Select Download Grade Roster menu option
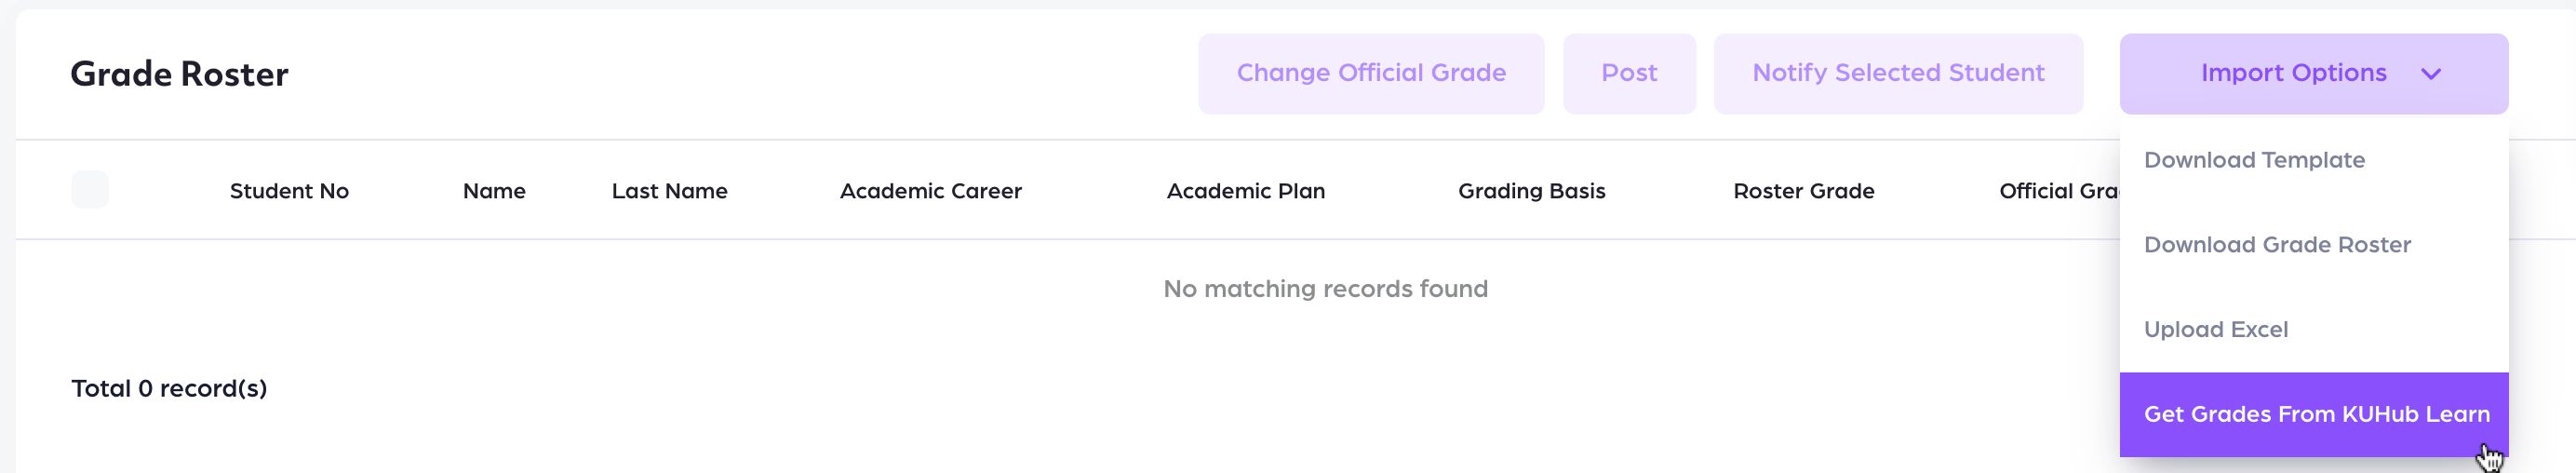Viewport: 2576px width, 473px height. click(x=2277, y=245)
